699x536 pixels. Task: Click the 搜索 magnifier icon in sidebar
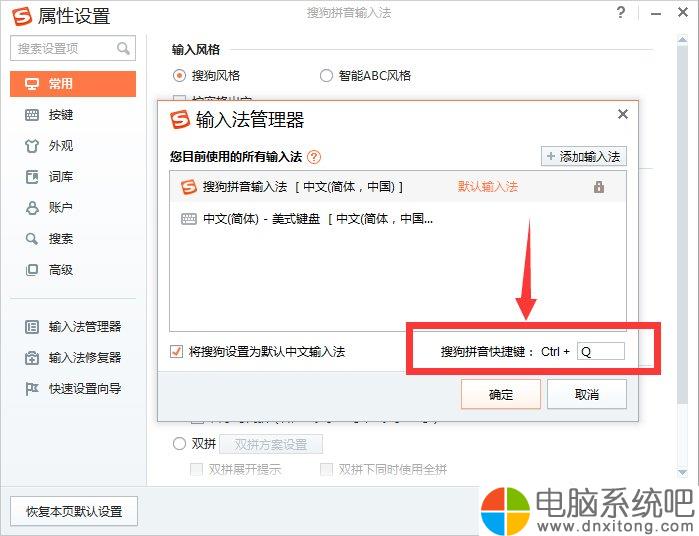pos(32,239)
